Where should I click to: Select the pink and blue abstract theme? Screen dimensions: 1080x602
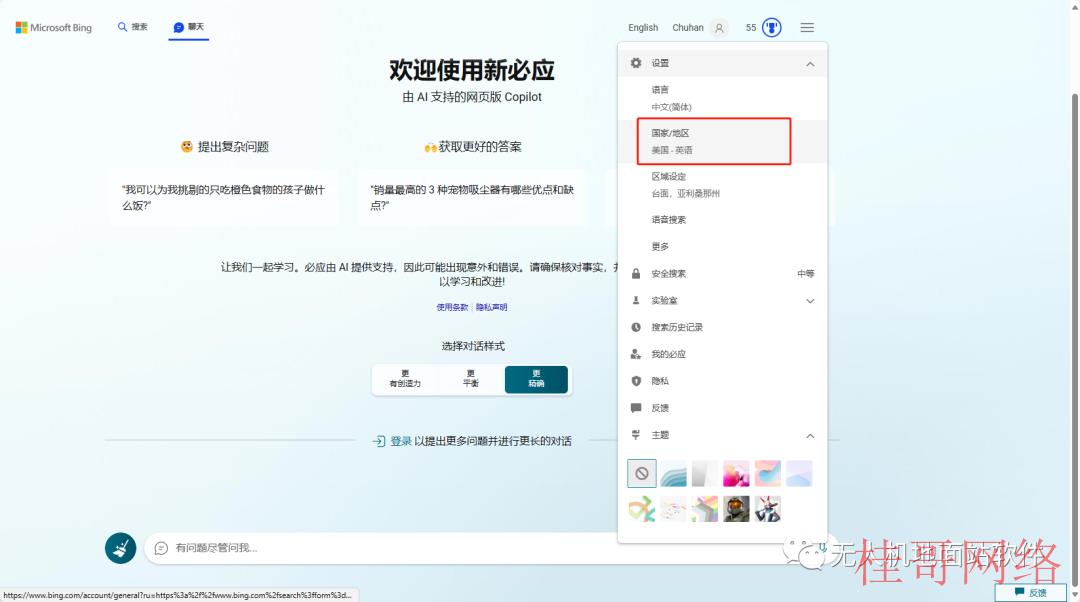tap(767, 474)
